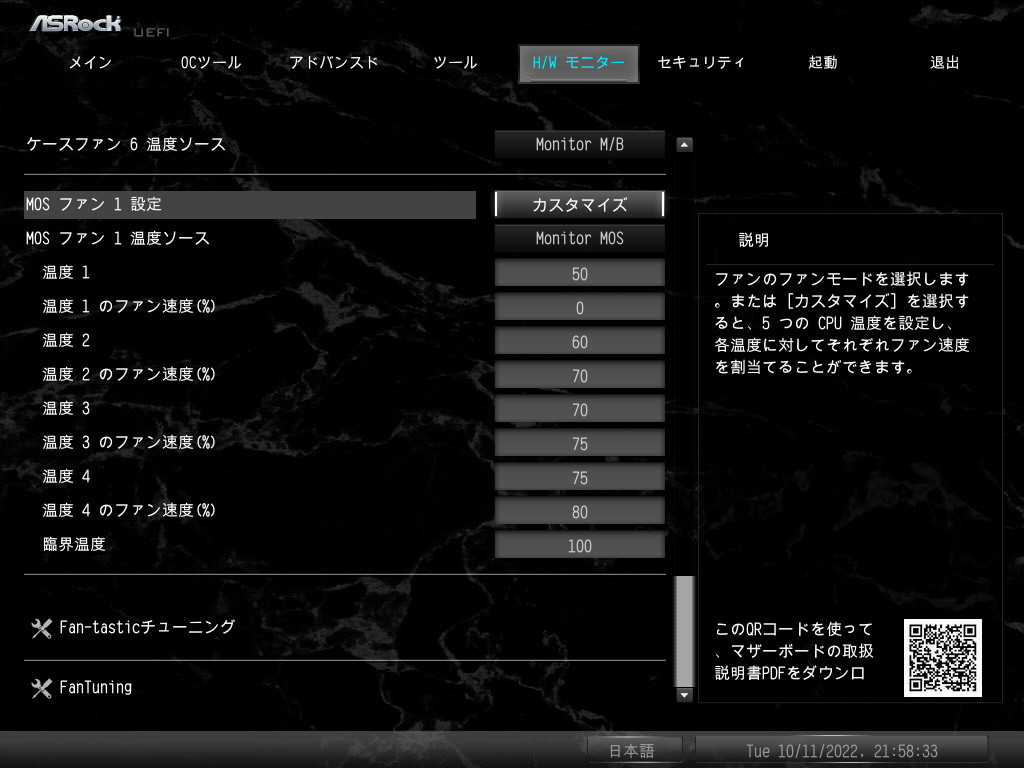Select the 温度 4 のファン速度(%) label
The image size is (1024, 768).
[x=129, y=510]
